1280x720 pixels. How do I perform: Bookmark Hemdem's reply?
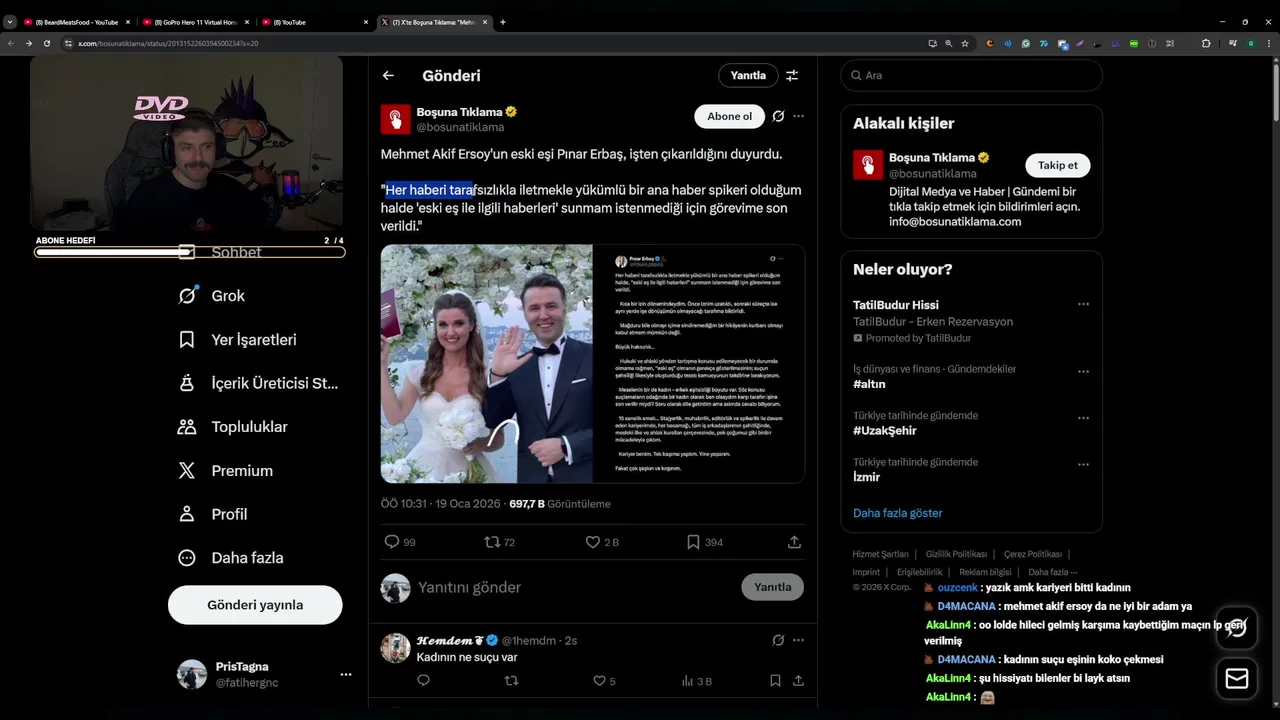pos(775,681)
